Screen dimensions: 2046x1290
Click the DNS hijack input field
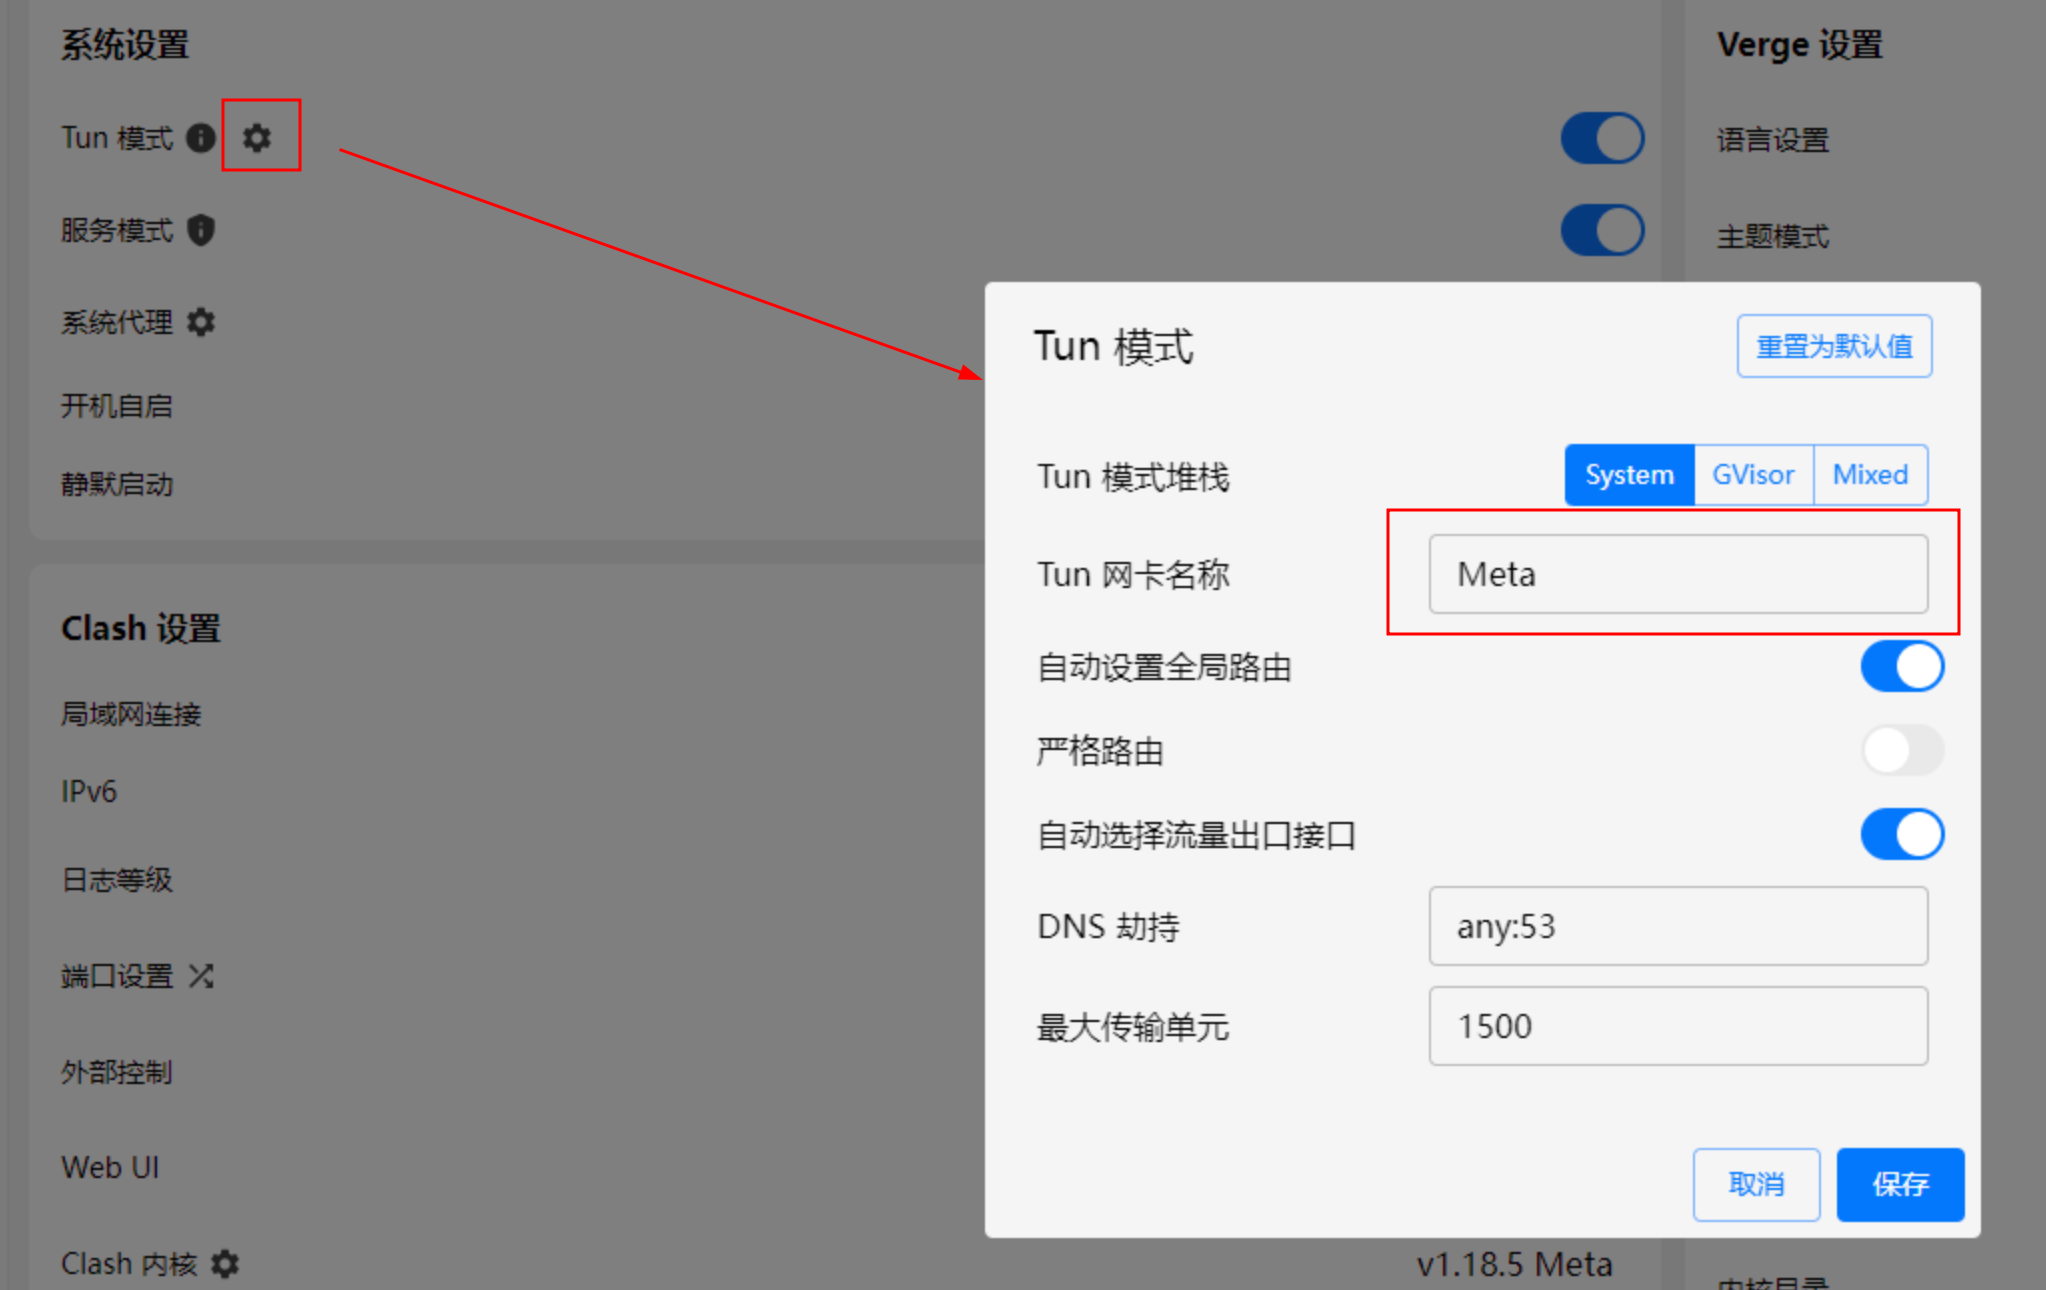[1678, 926]
